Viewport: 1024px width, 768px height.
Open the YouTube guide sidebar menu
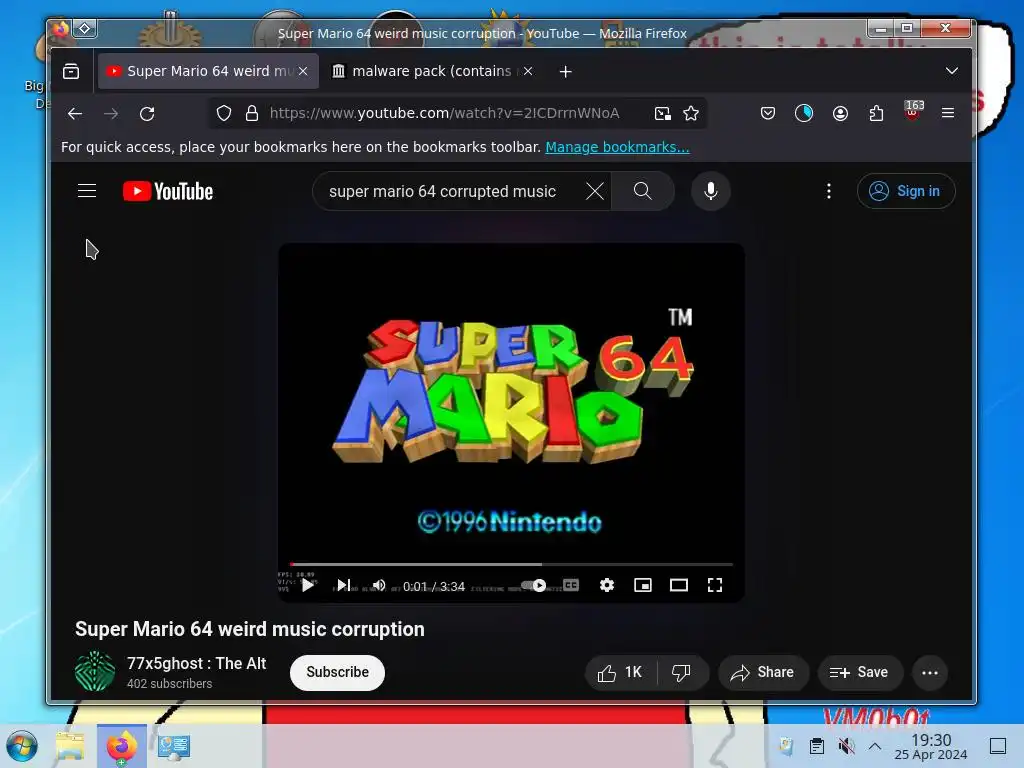click(x=87, y=191)
